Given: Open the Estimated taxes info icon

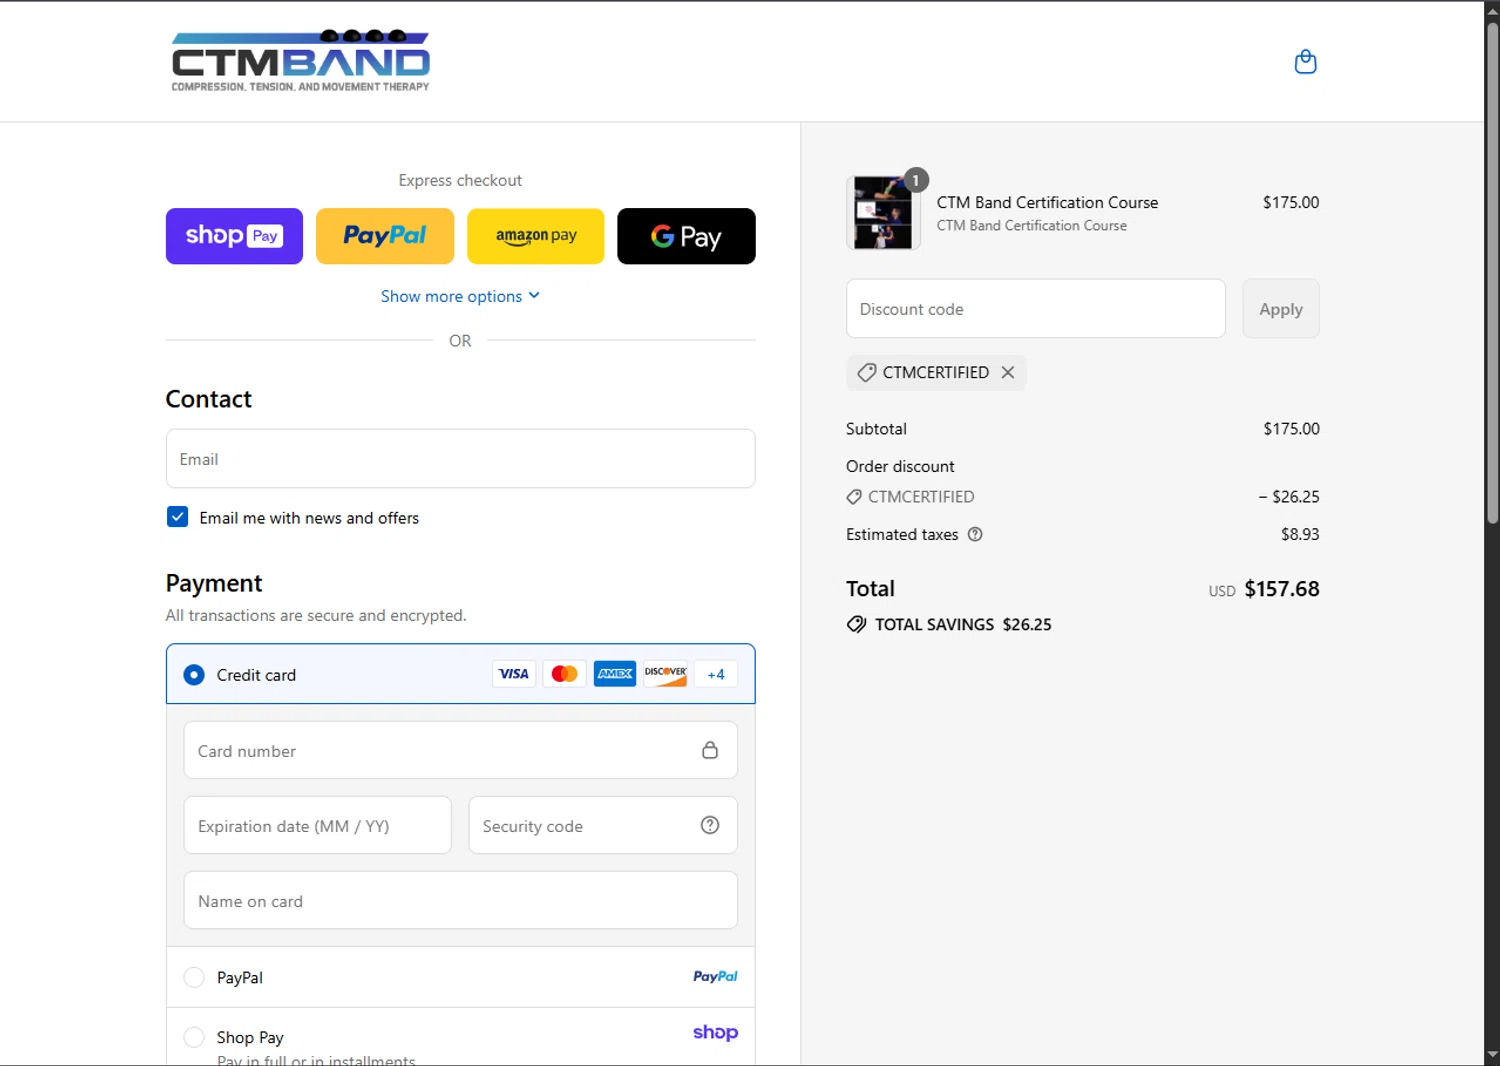Looking at the screenshot, I should 975,534.
